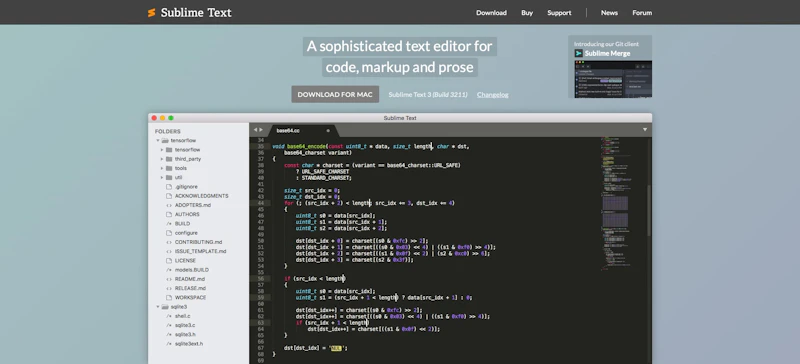Viewport: 800px width, 364px height.
Task: Select .gitignore in the sidebar
Action: point(186,187)
